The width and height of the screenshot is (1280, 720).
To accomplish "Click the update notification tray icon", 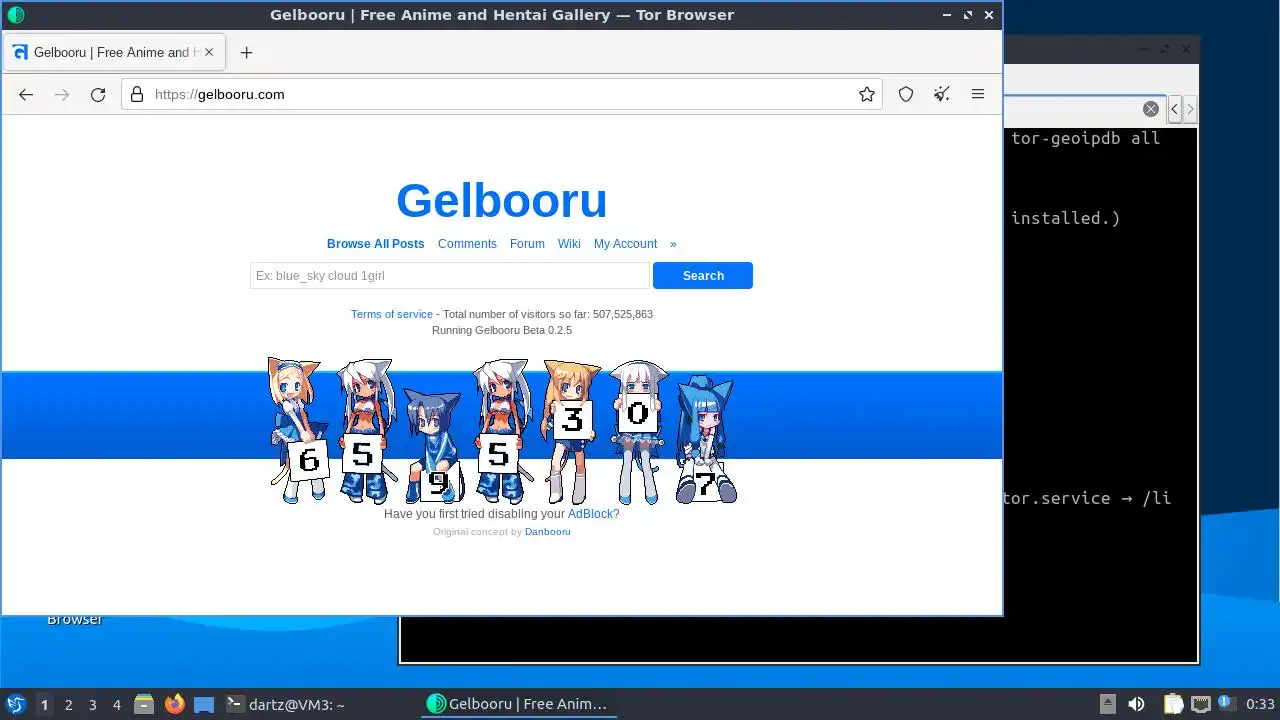I will [1226, 703].
